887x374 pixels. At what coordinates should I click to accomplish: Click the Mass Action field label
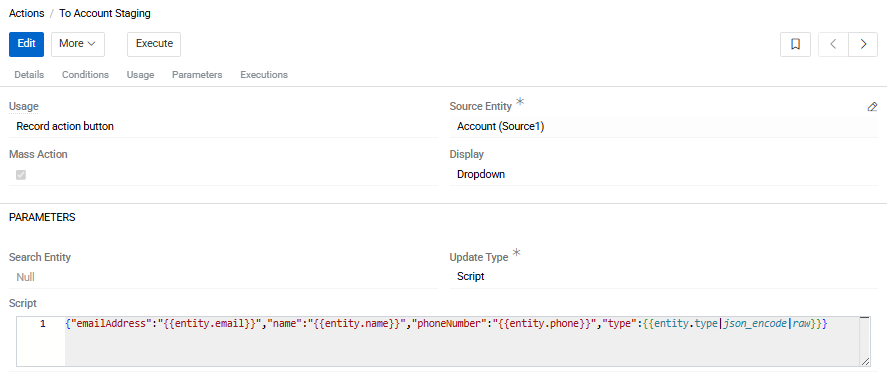(x=38, y=154)
